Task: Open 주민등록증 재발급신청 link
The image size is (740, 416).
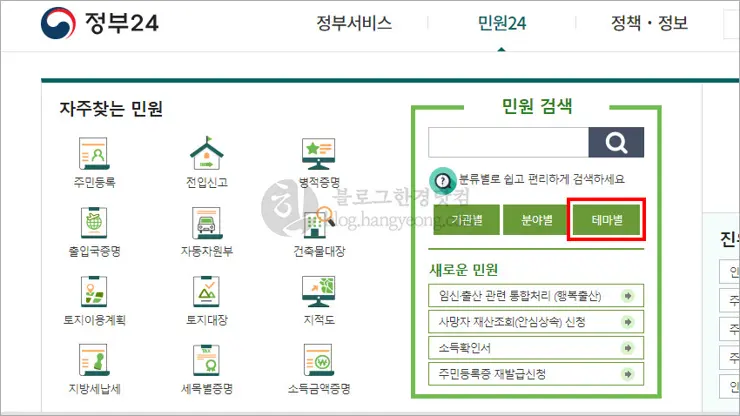Action: (536, 374)
